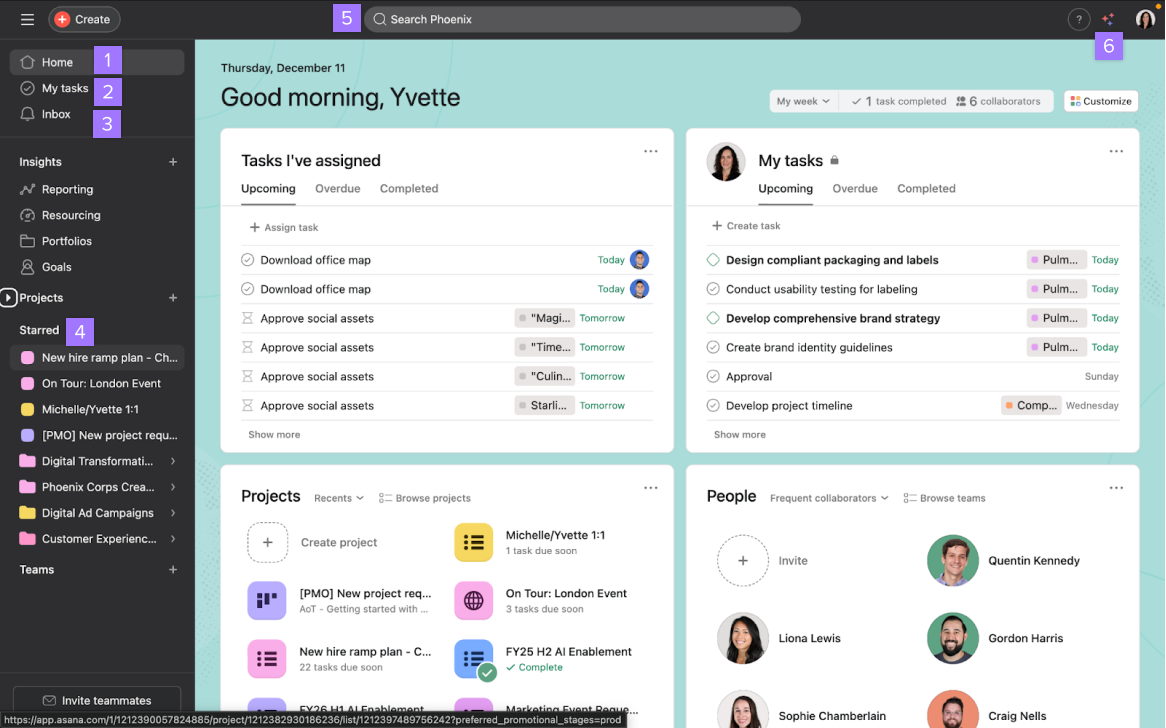Click the help question mark icon
The height and width of the screenshot is (728, 1166).
1078,19
